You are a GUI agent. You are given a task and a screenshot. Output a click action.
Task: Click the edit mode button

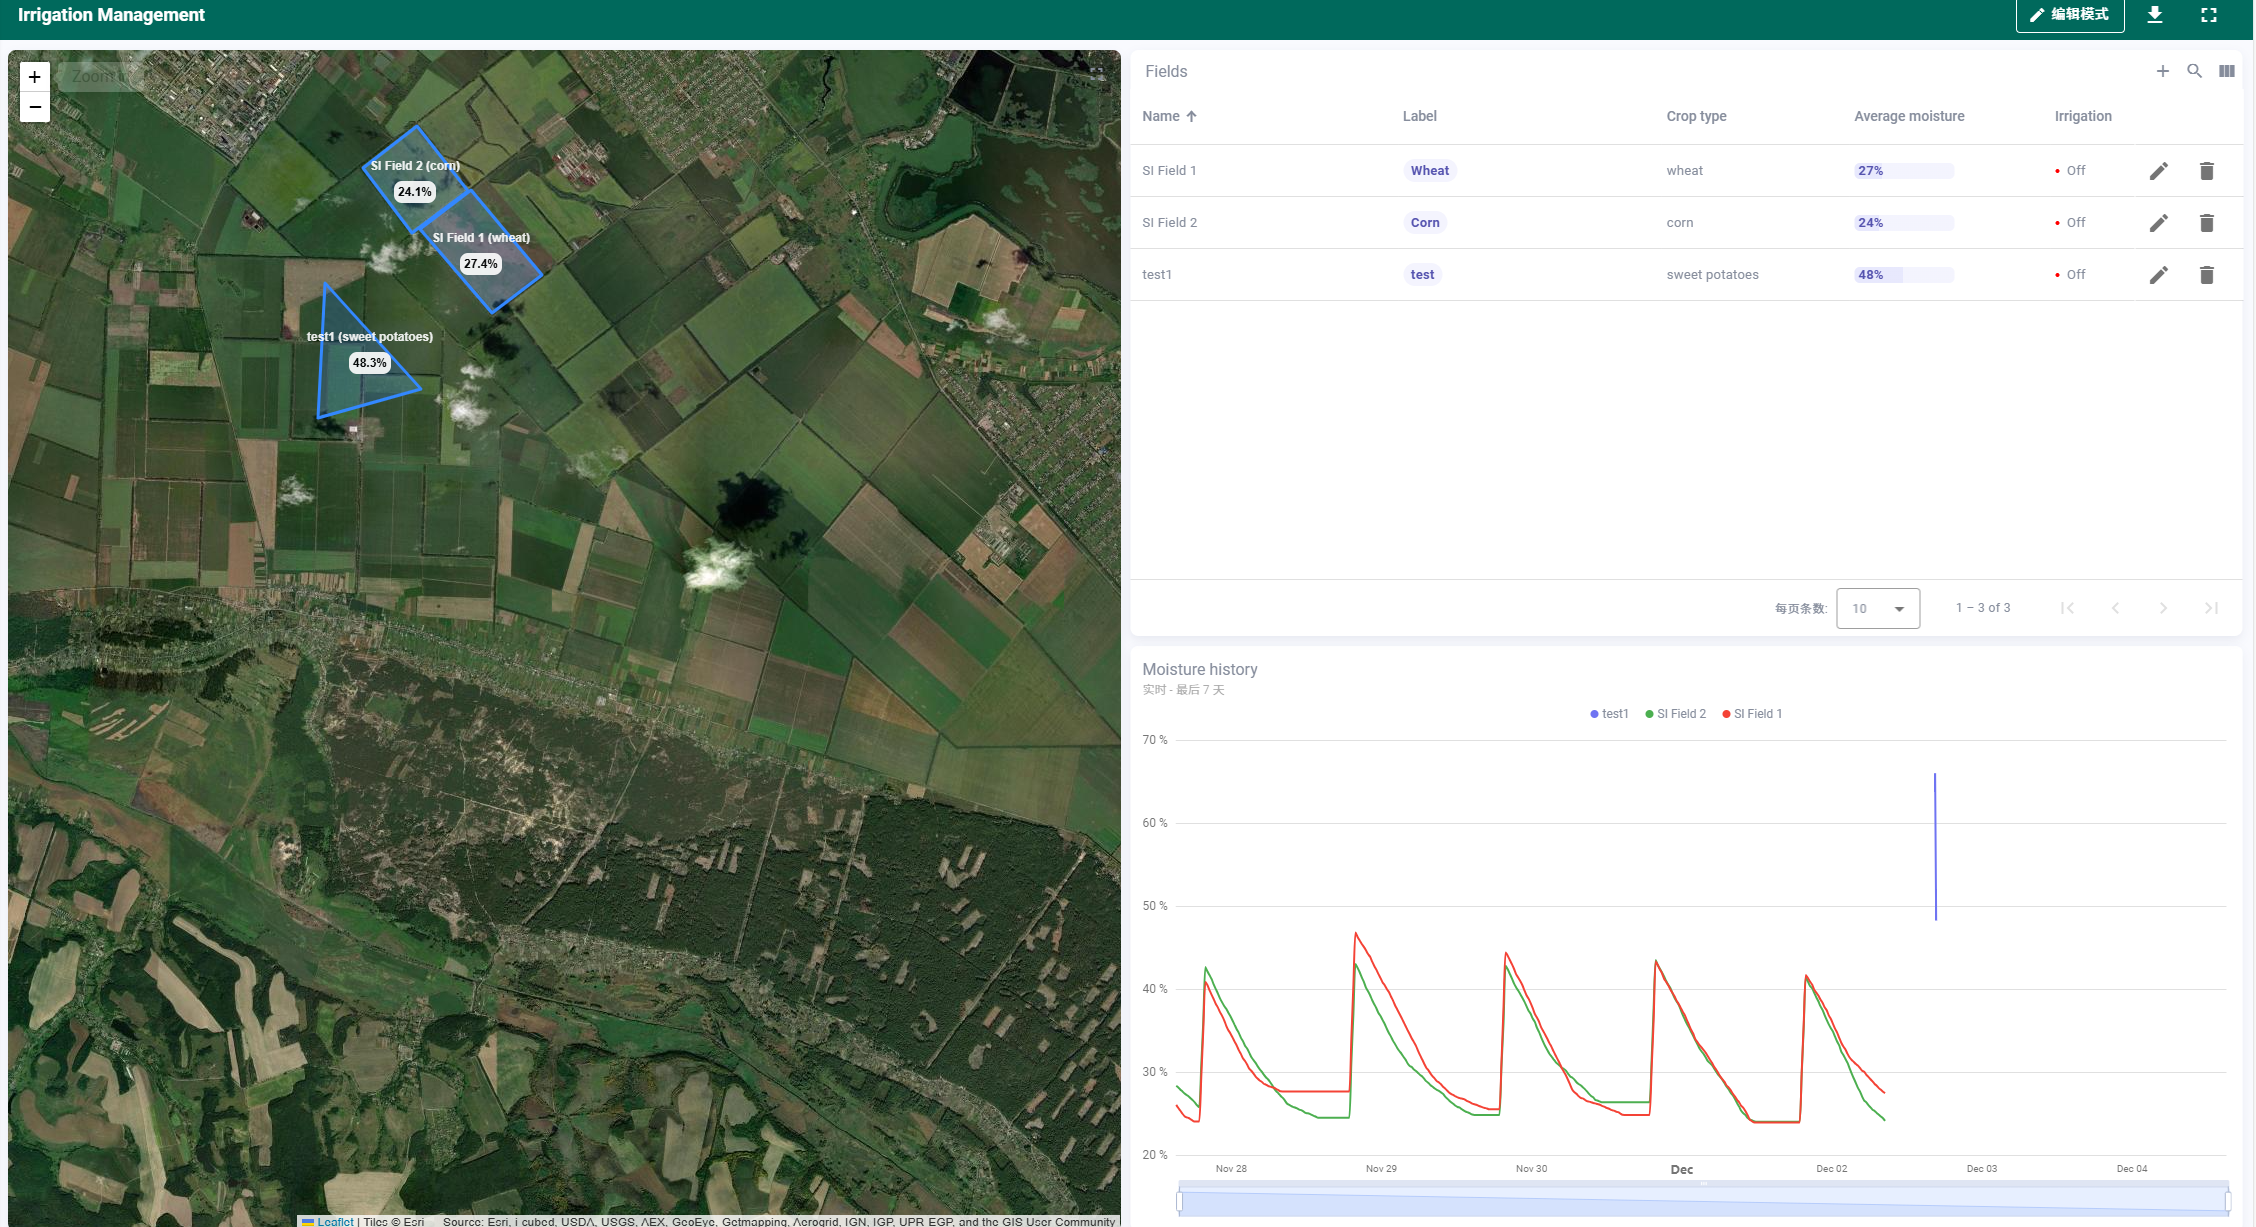point(2069,15)
